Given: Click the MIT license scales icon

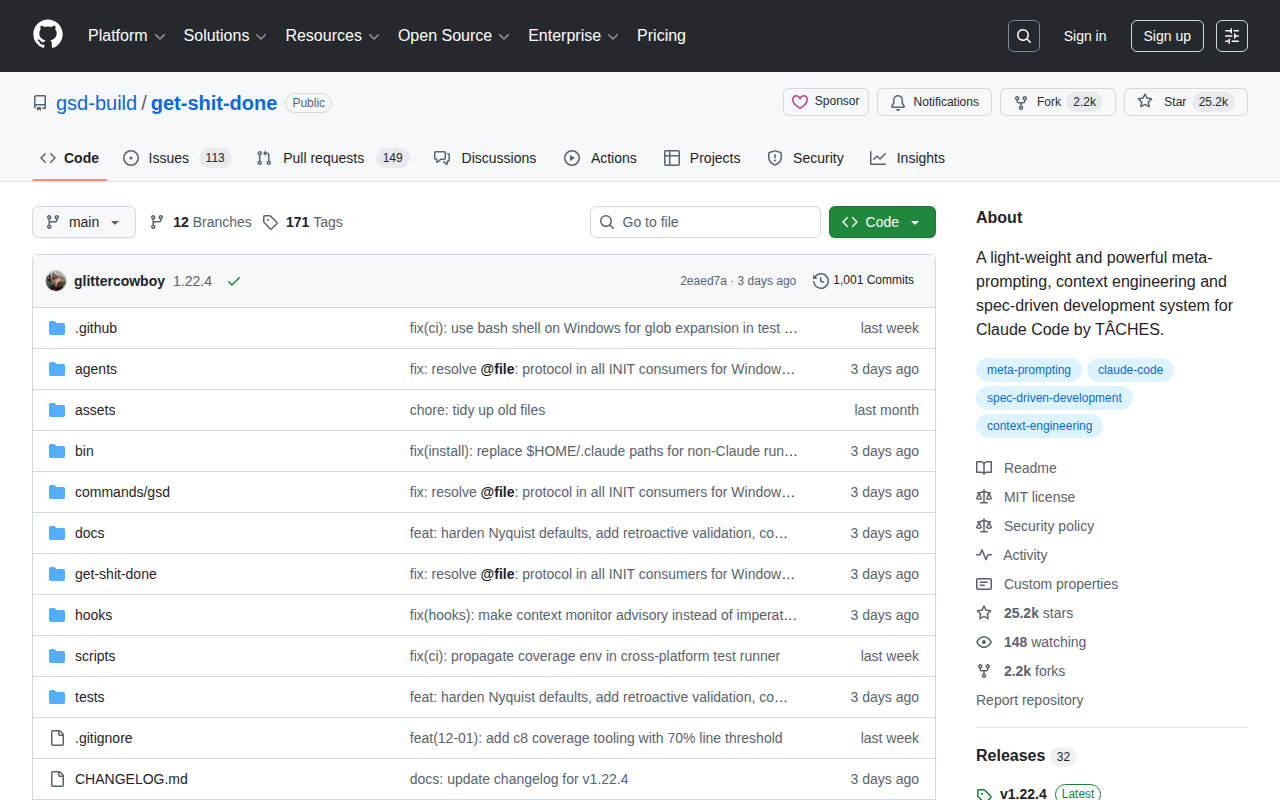Looking at the screenshot, I should 984,496.
